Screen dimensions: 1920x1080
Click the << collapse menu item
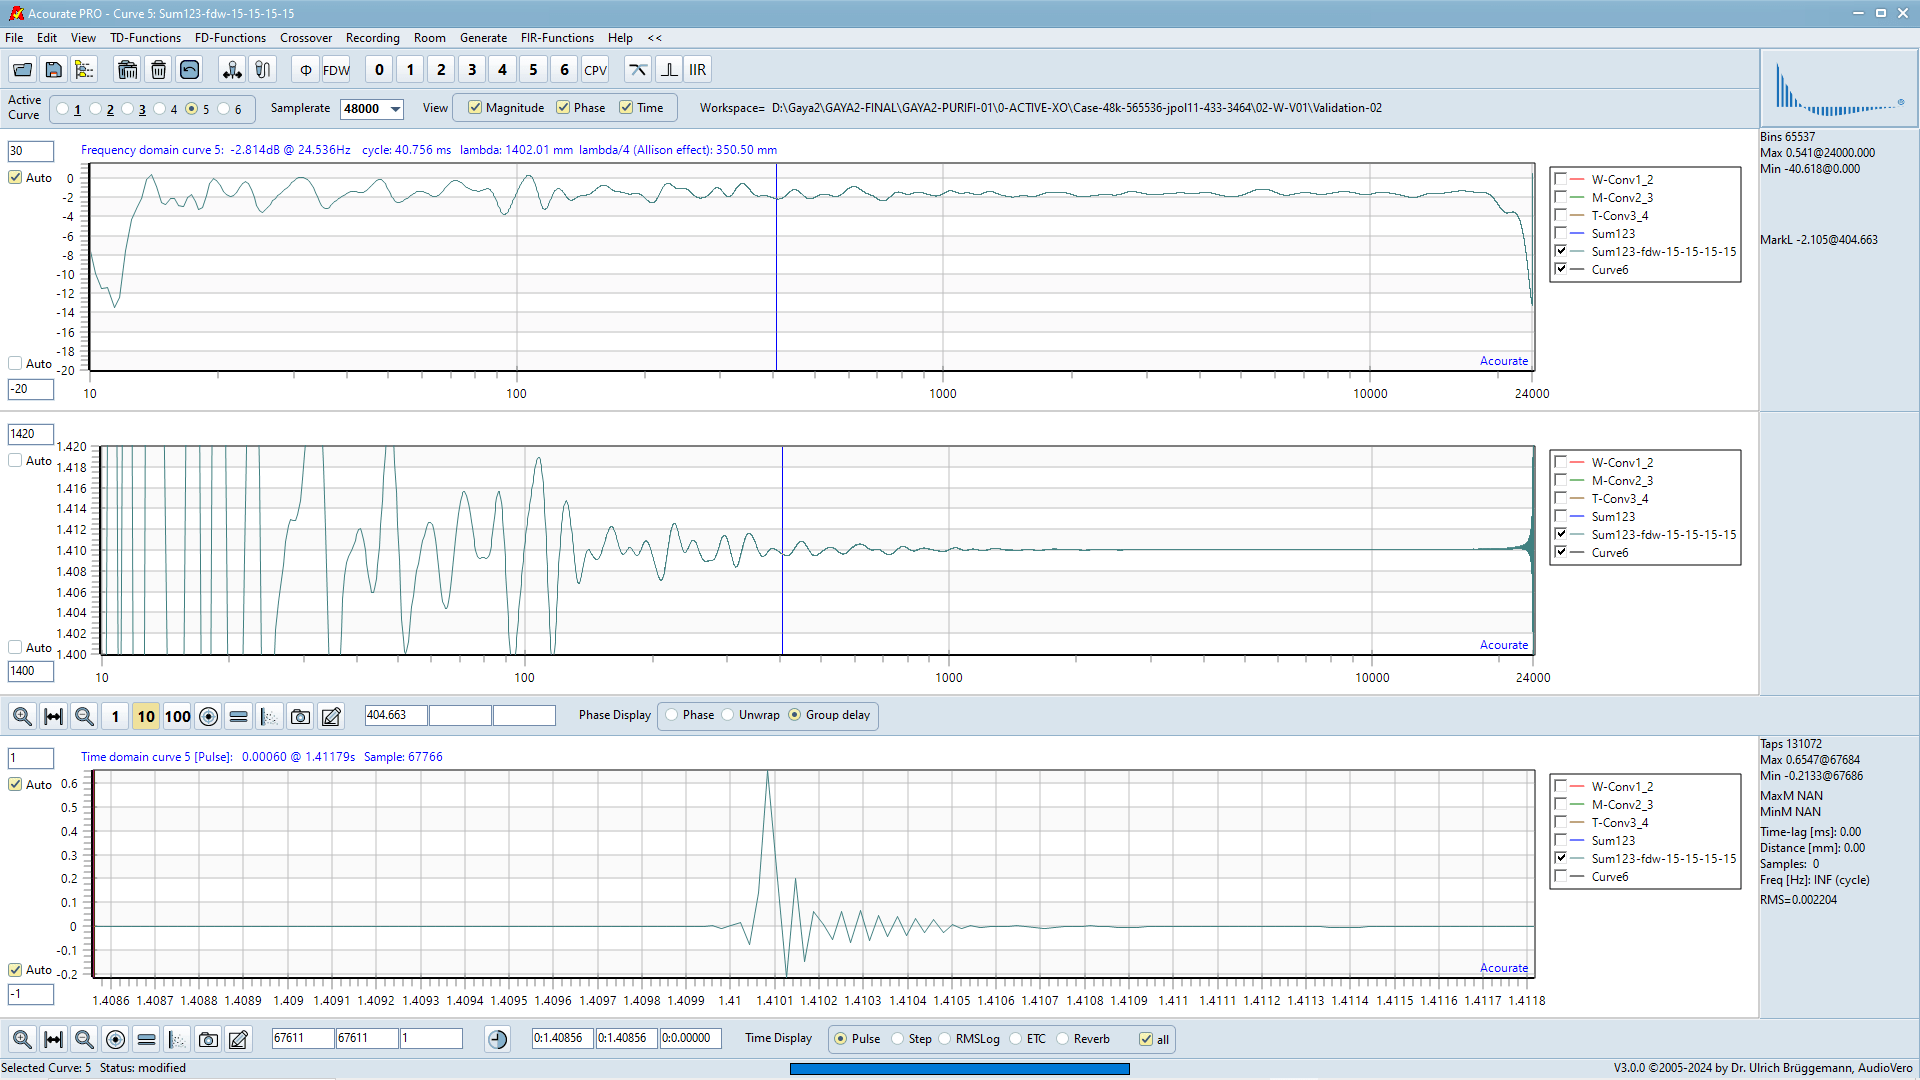pyautogui.click(x=655, y=38)
